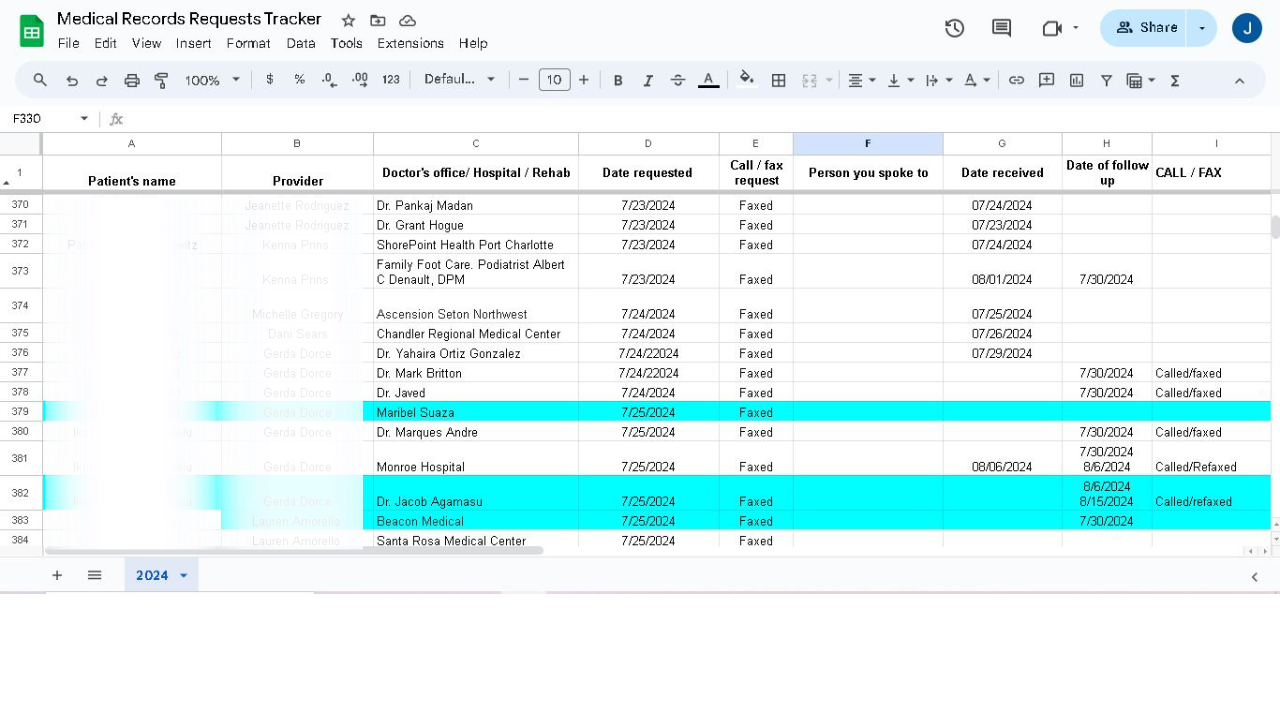The width and height of the screenshot is (1280, 720).
Task: Open the fill color picker
Action: pyautogui.click(x=746, y=80)
